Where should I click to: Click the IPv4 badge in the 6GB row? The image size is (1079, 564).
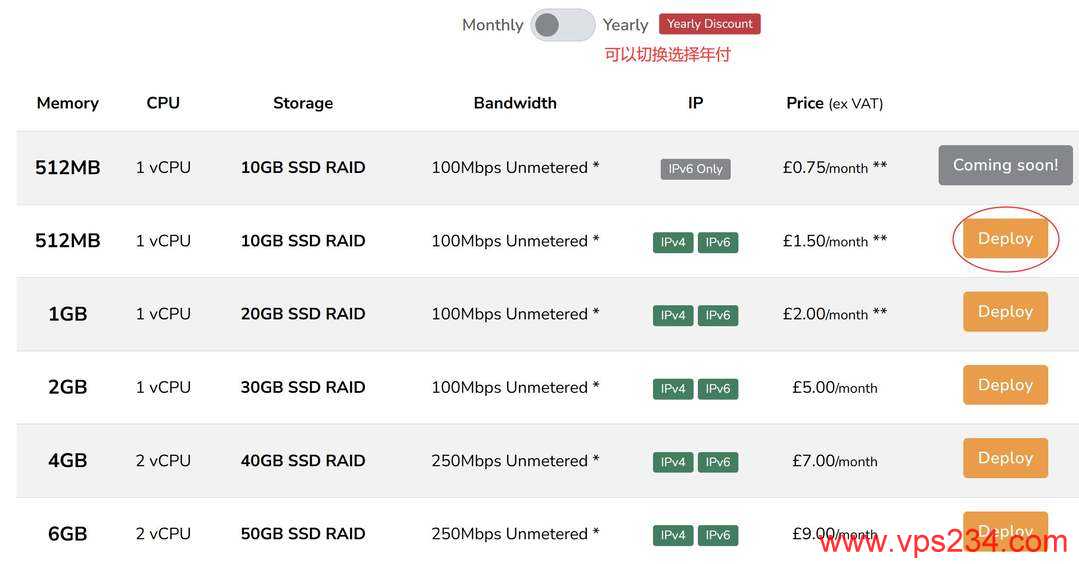tap(673, 535)
